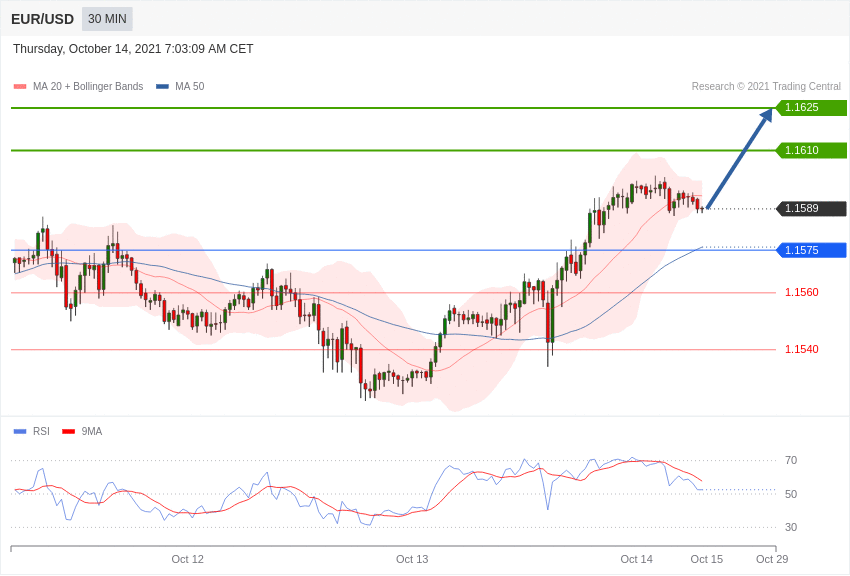This screenshot has height=576, width=850.
Task: Click the Oct 12 date axis label
Action: [x=188, y=559]
